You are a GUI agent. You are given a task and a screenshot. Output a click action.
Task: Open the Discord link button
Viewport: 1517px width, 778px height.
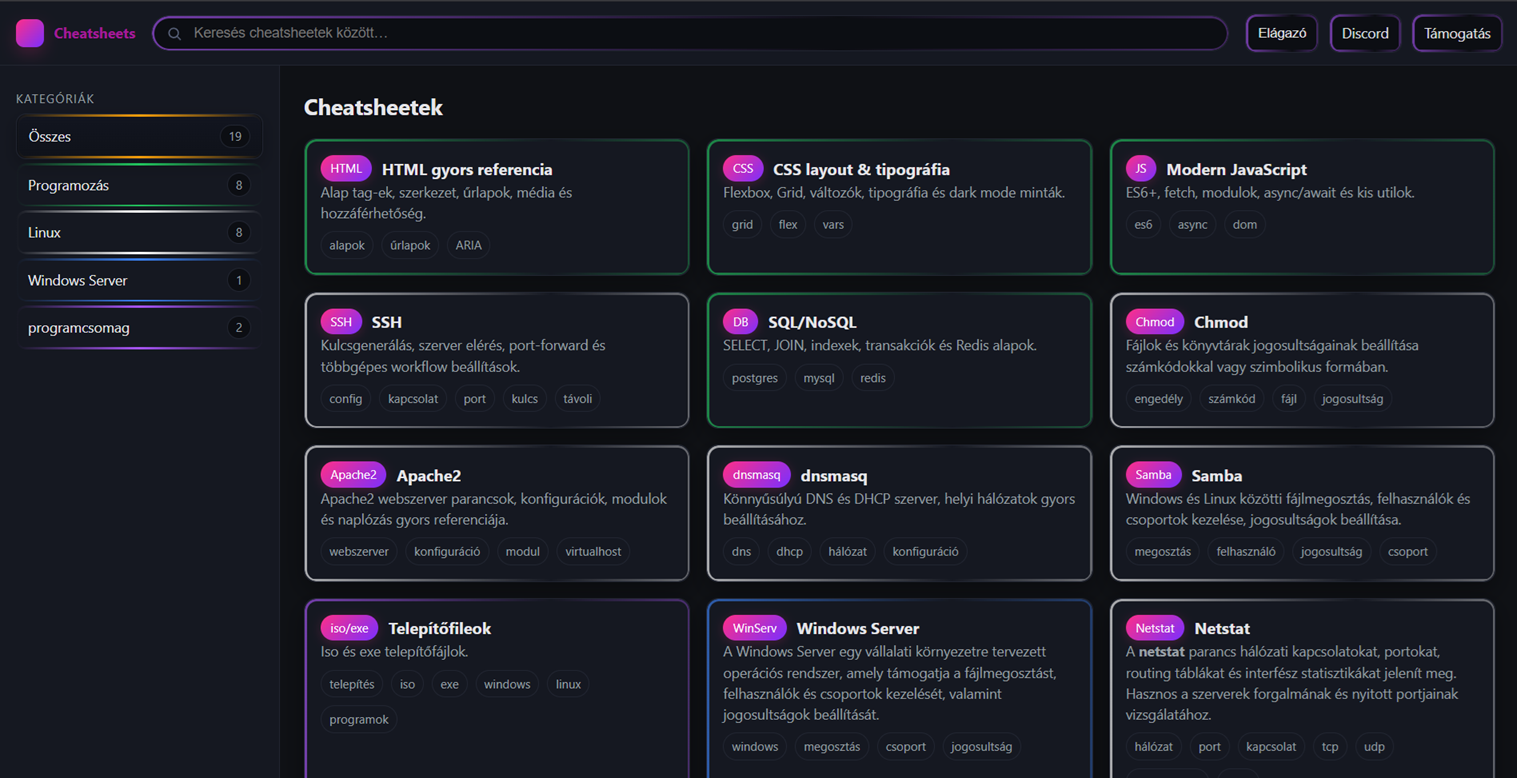1365,33
